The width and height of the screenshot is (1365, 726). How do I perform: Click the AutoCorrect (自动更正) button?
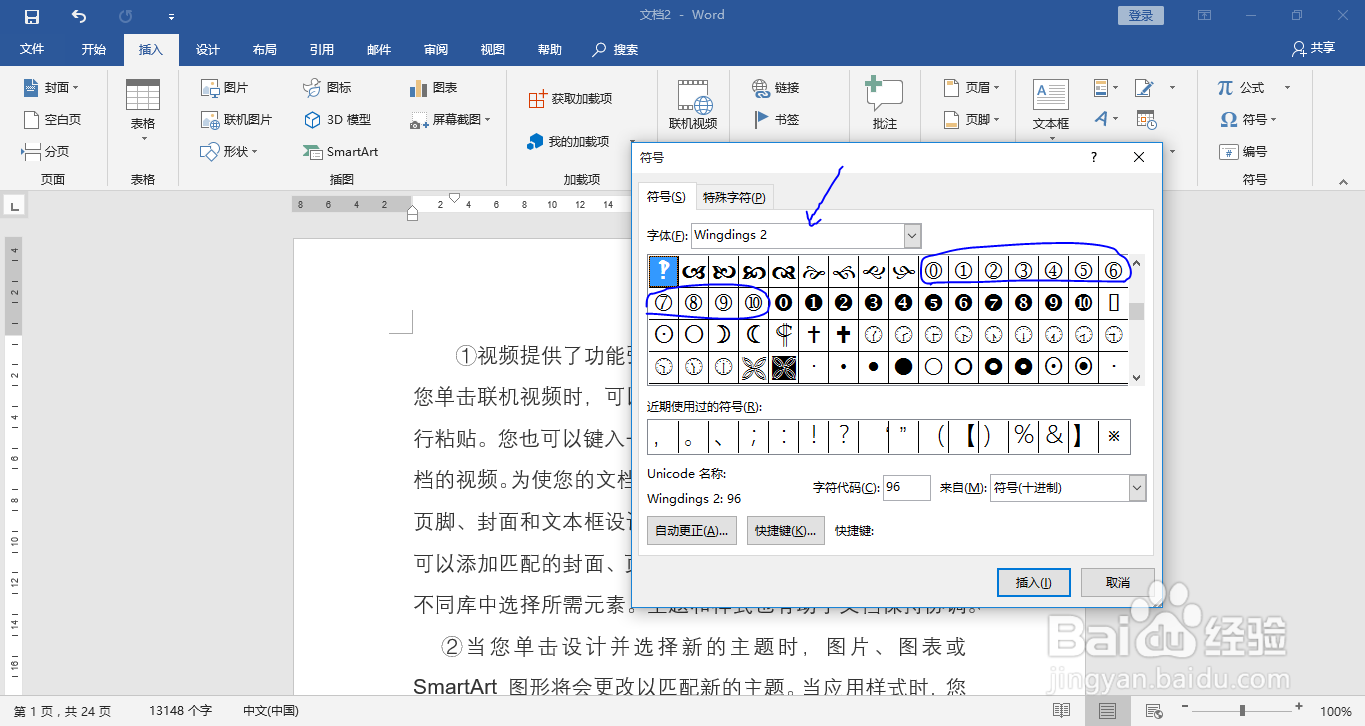(x=693, y=530)
